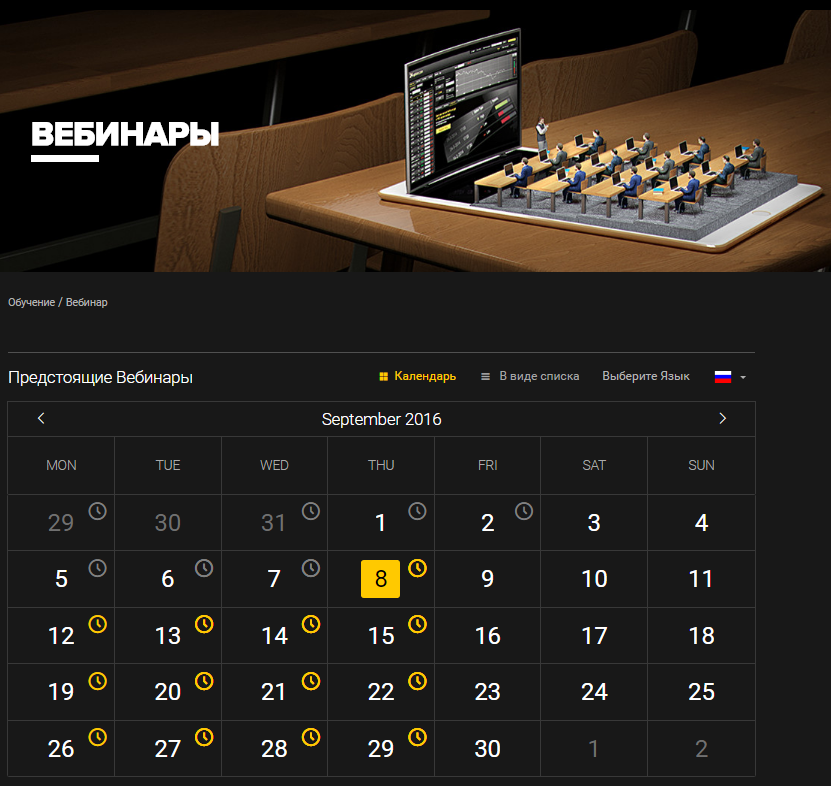Screen dimensions: 831x786
Task: Click the clock icon on September 20
Action: (204, 681)
